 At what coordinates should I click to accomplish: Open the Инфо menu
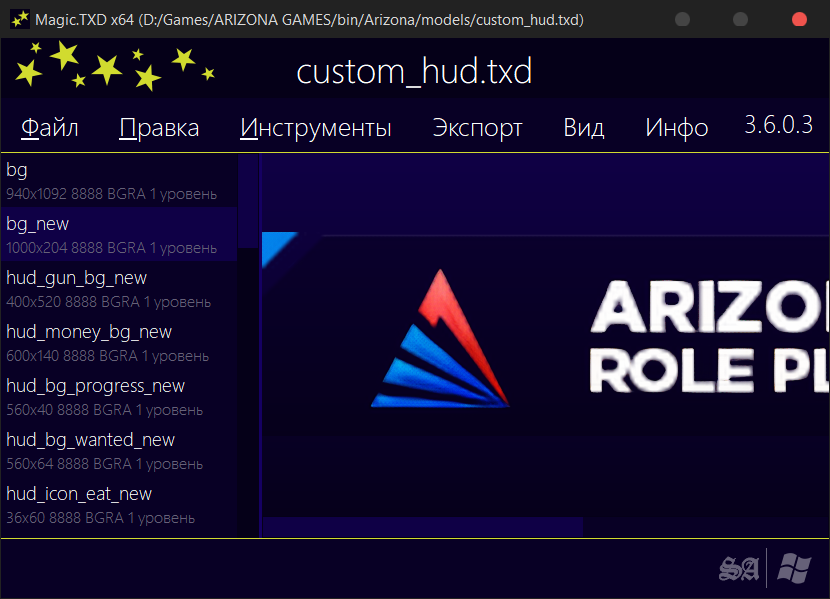[676, 128]
